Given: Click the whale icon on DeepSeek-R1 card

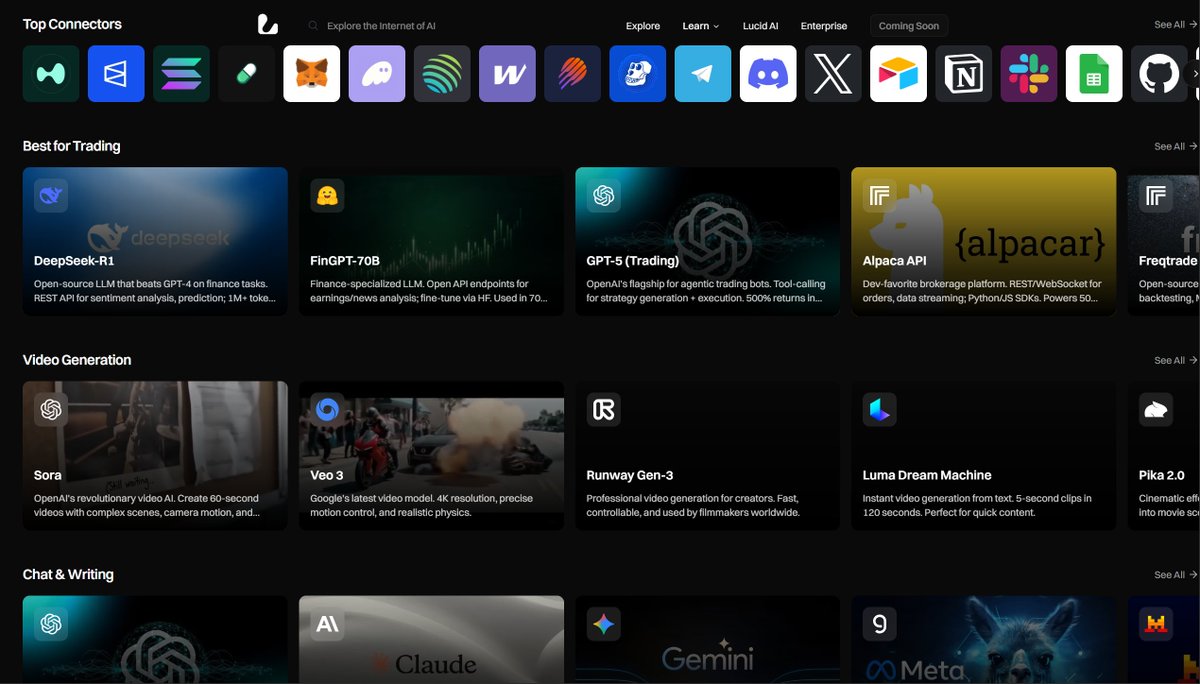Looking at the screenshot, I should pos(51,196).
